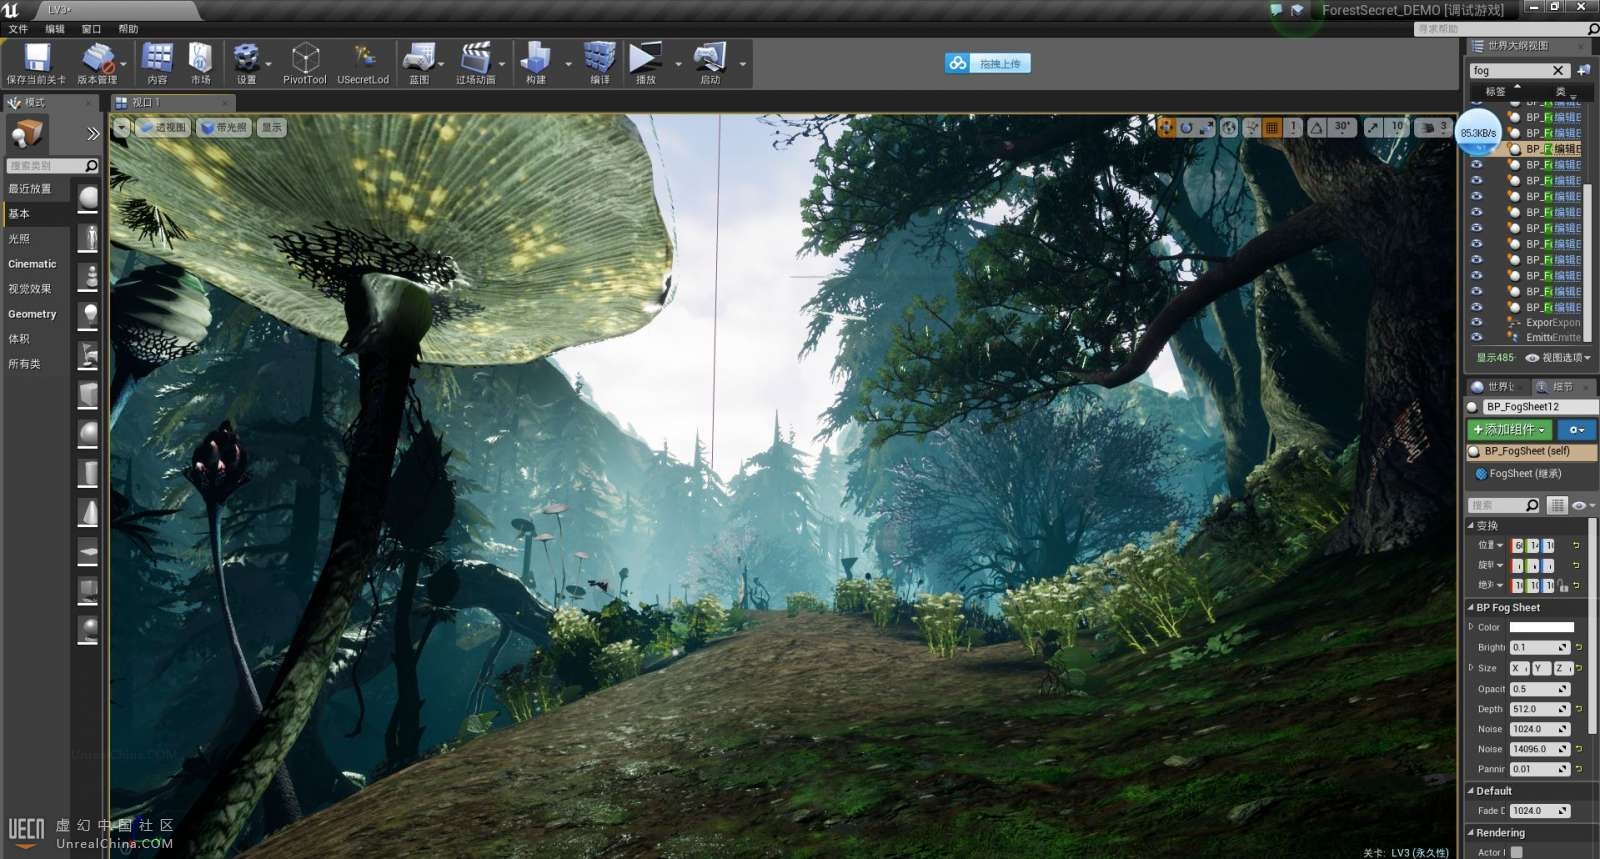1600x859 pixels.
Task: Expand the Color property triangle
Action: click(x=1471, y=627)
